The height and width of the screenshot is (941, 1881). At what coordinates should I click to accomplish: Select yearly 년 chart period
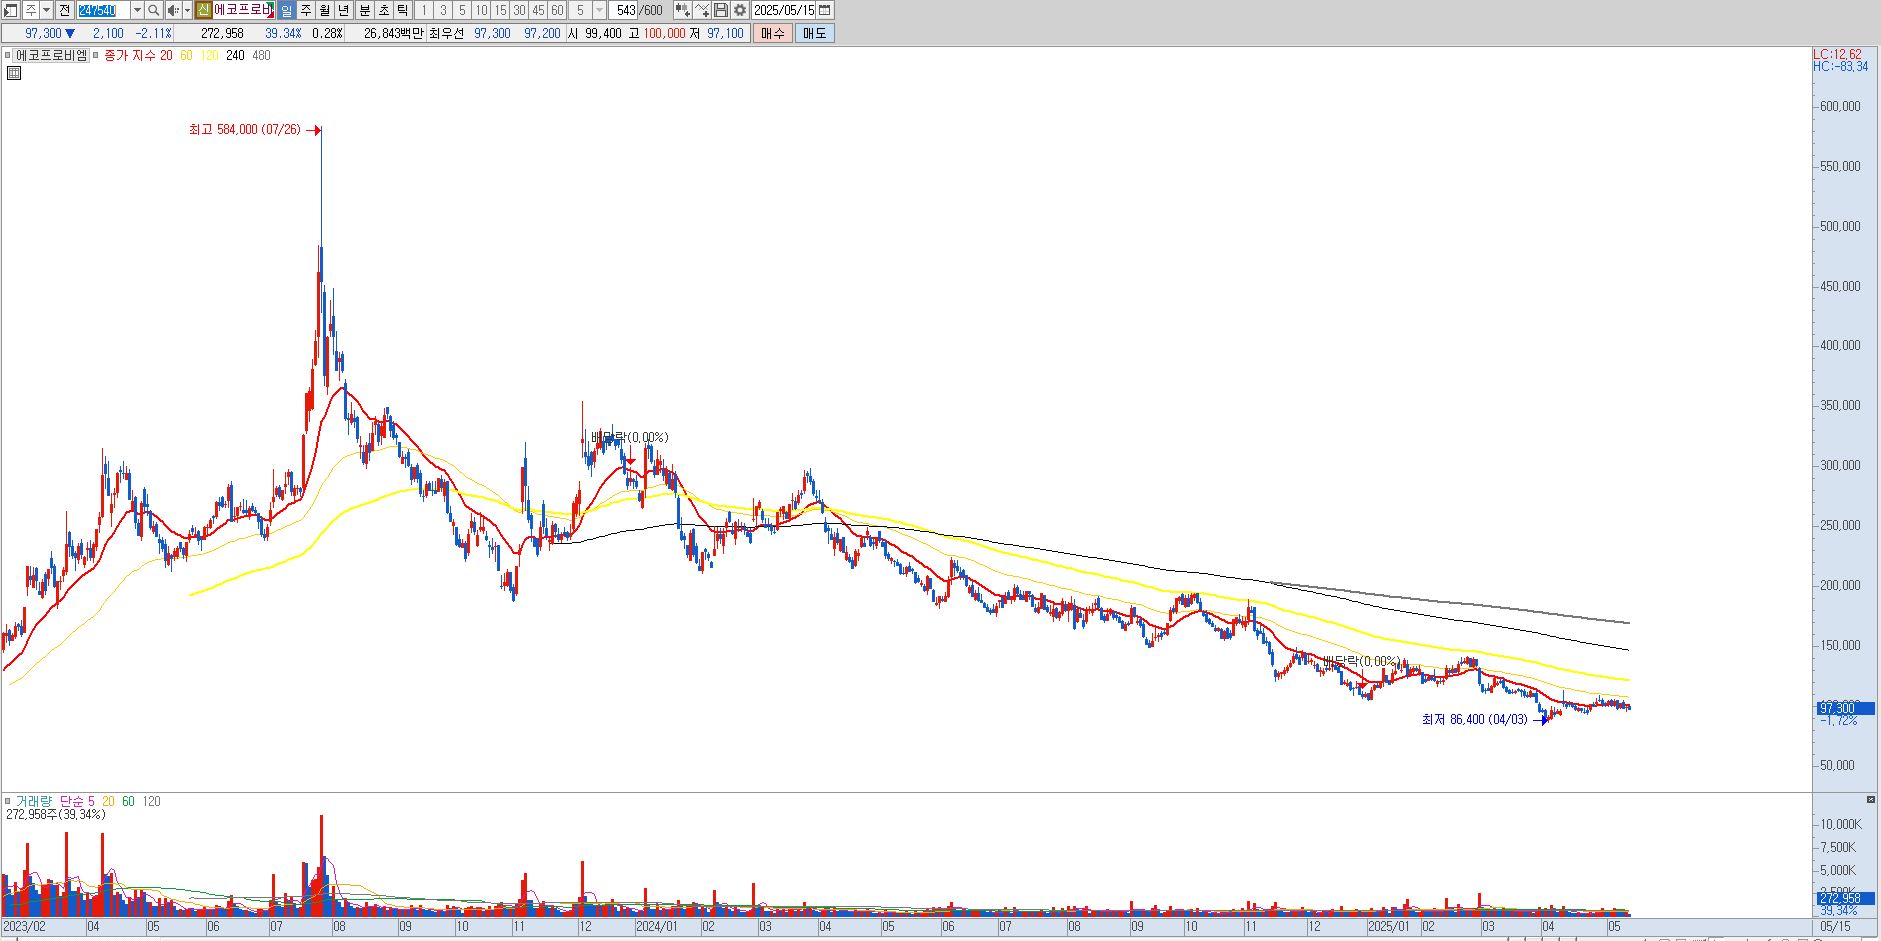click(x=344, y=10)
